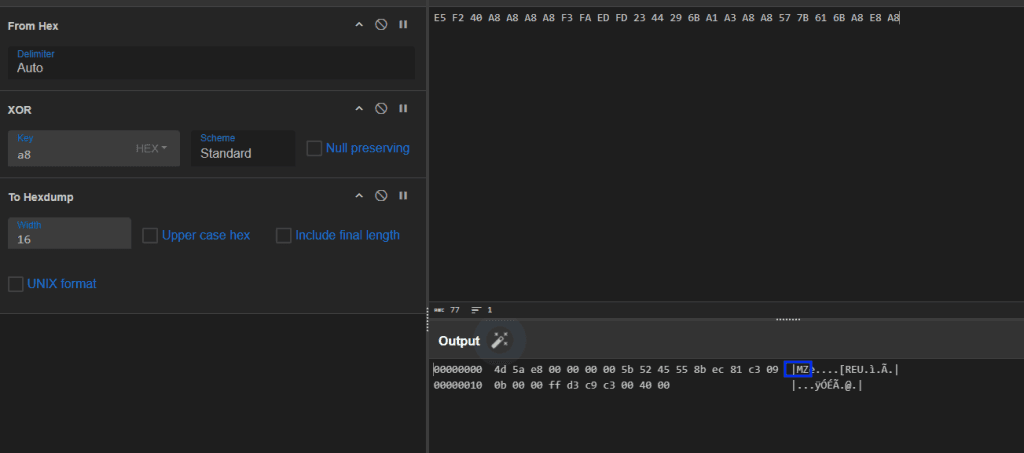Check the Upper case hex option
1024x453 pixels.
pyautogui.click(x=150, y=236)
